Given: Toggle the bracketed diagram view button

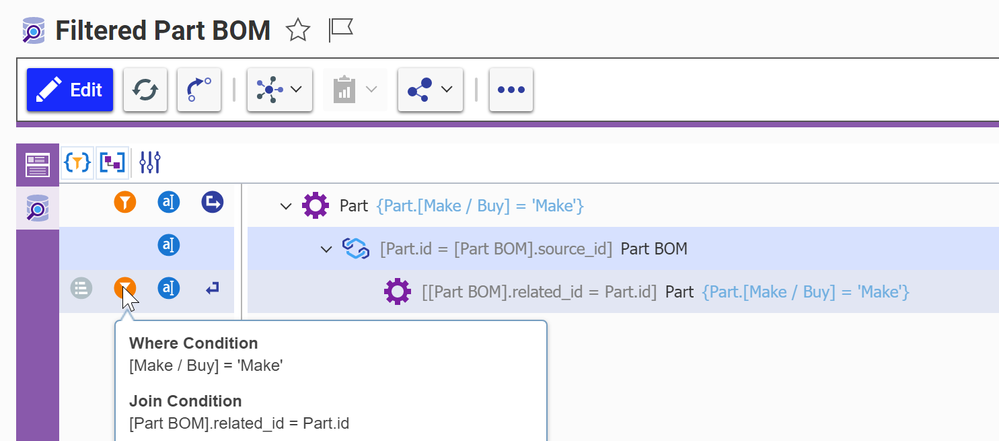Looking at the screenshot, I should tap(111, 162).
